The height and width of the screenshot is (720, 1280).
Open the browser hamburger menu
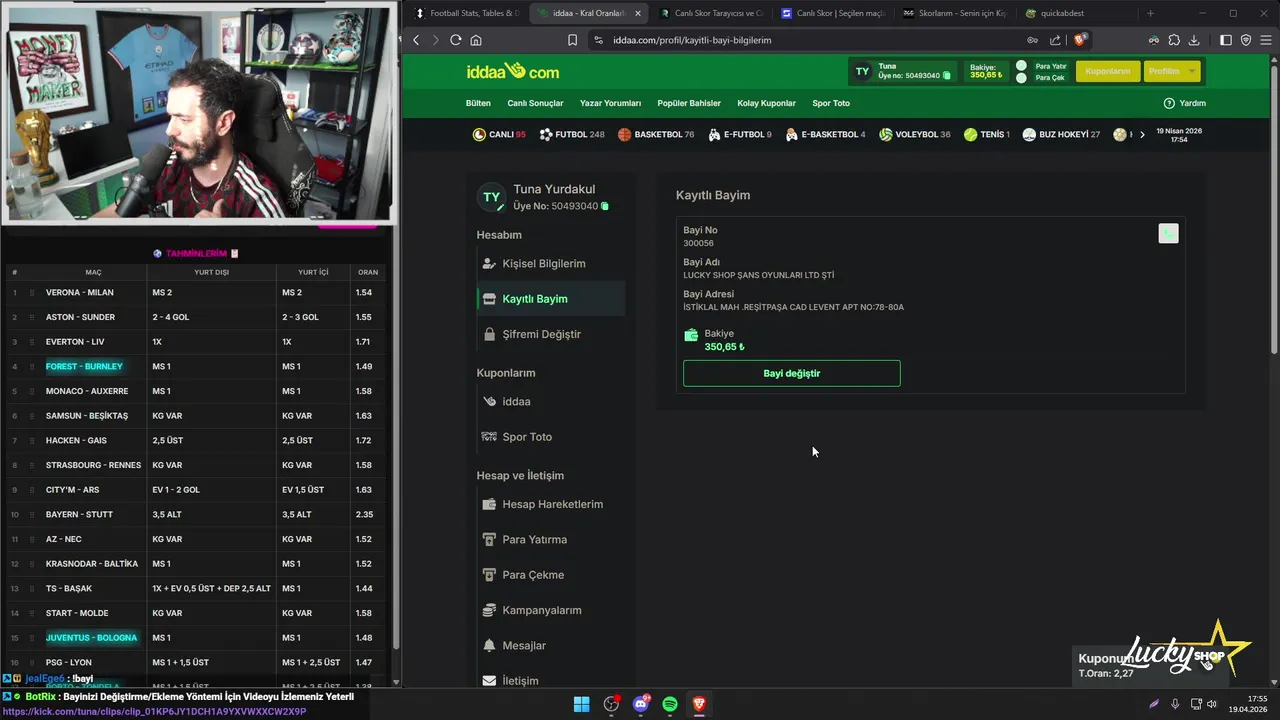1265,40
